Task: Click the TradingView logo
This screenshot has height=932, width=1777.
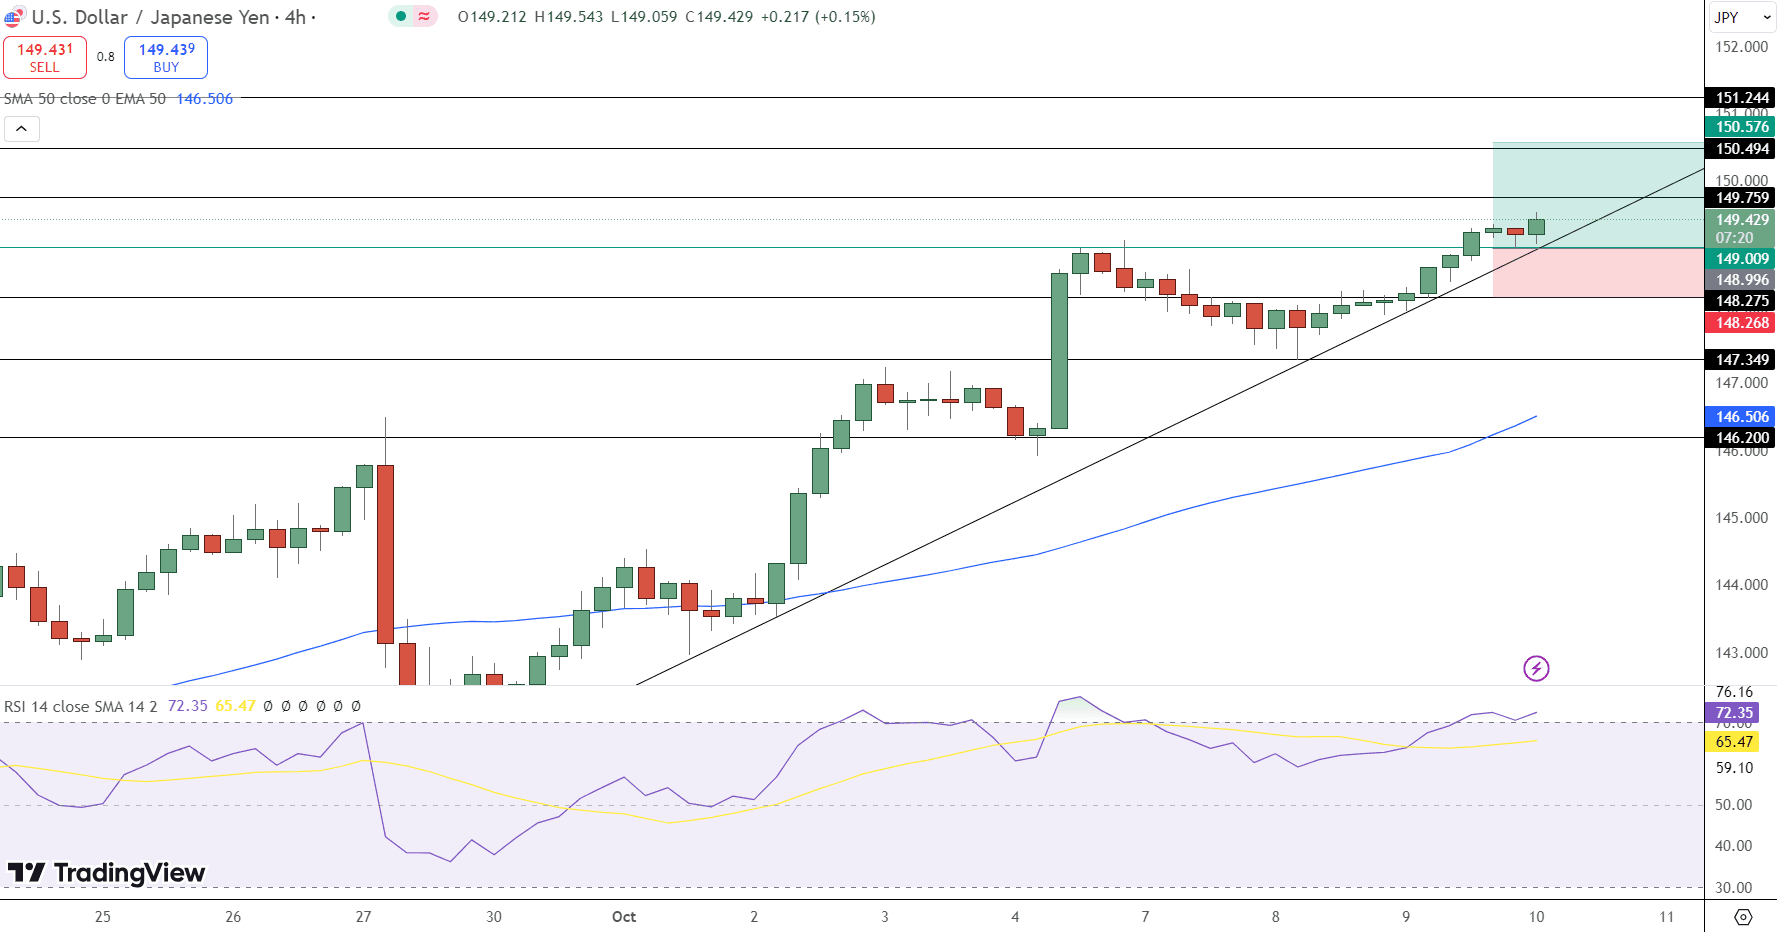Action: tap(106, 873)
